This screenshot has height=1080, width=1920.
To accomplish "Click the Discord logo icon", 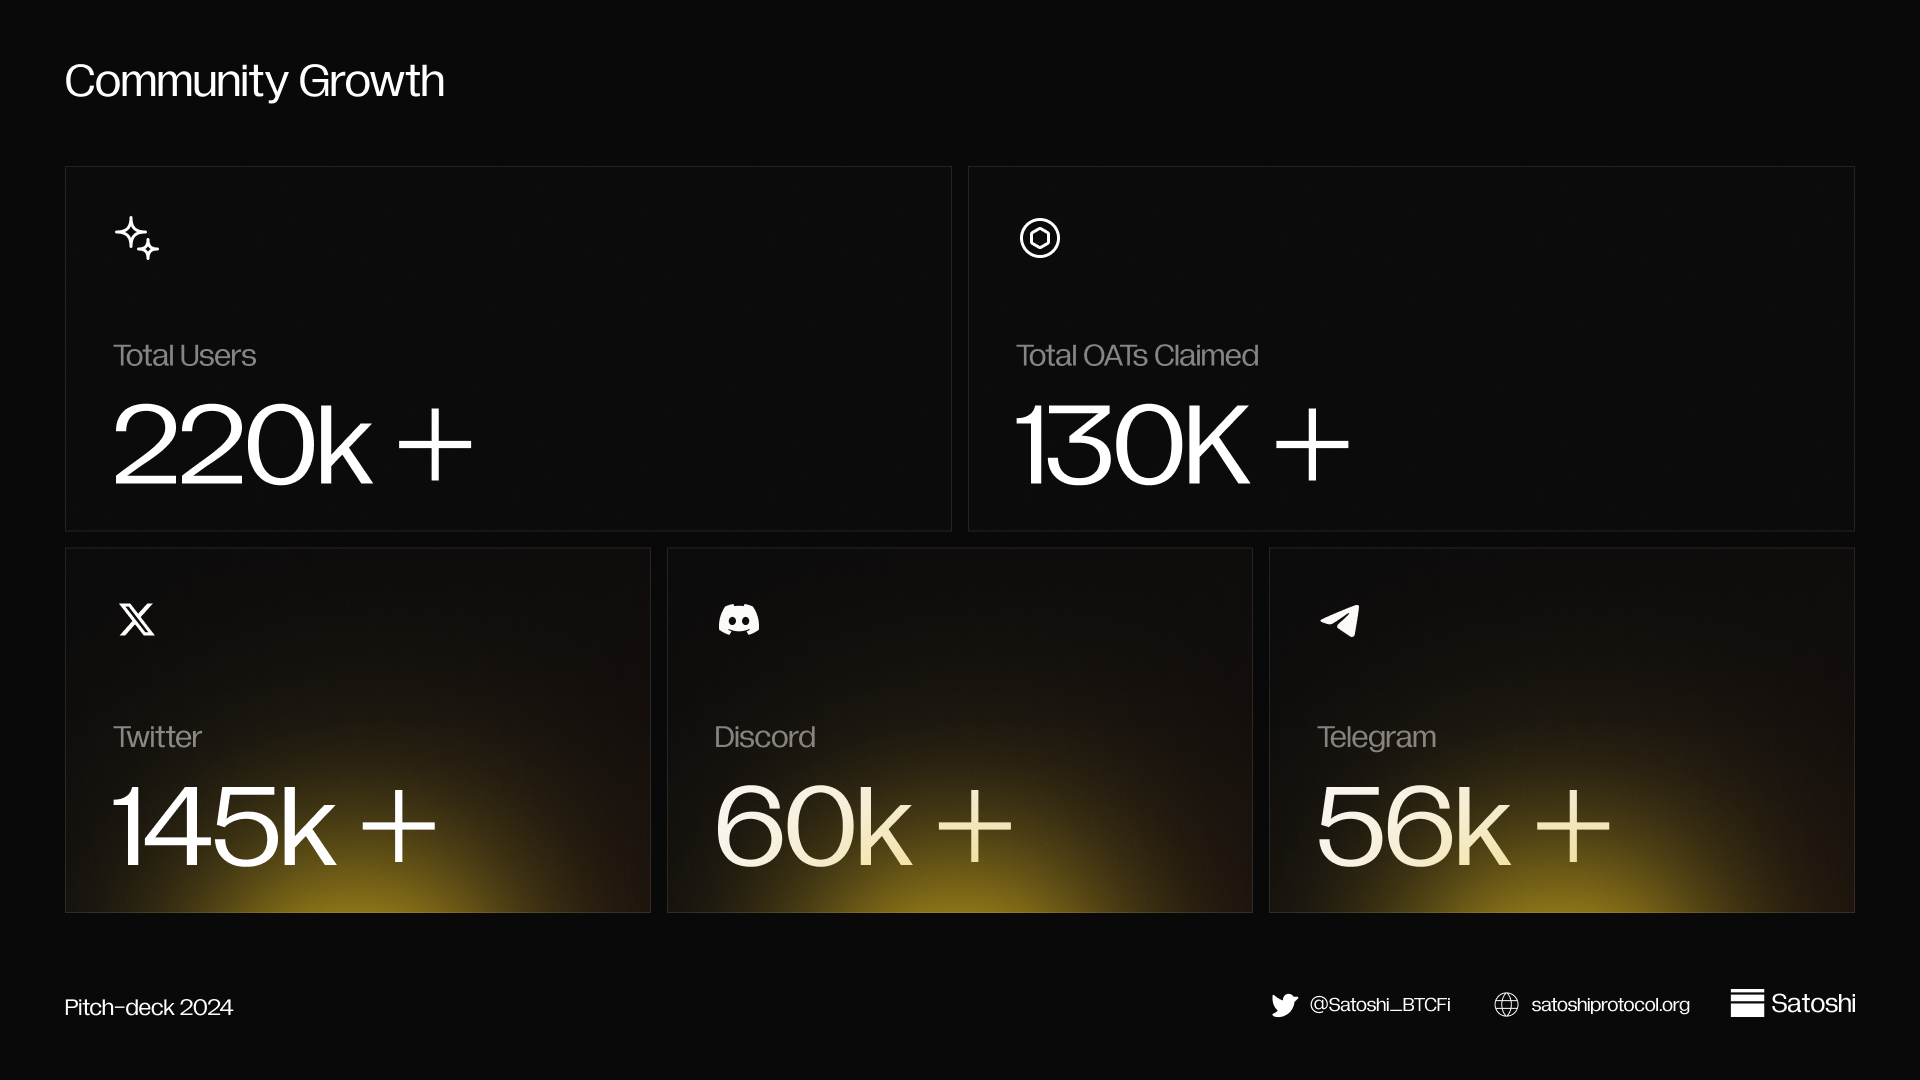I will [739, 620].
